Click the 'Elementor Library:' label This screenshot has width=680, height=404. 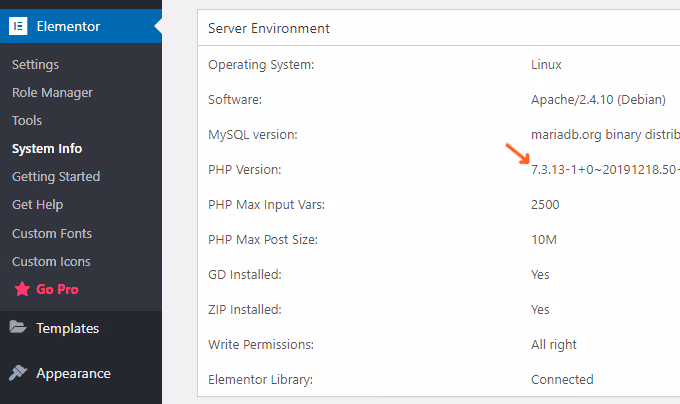(260, 379)
